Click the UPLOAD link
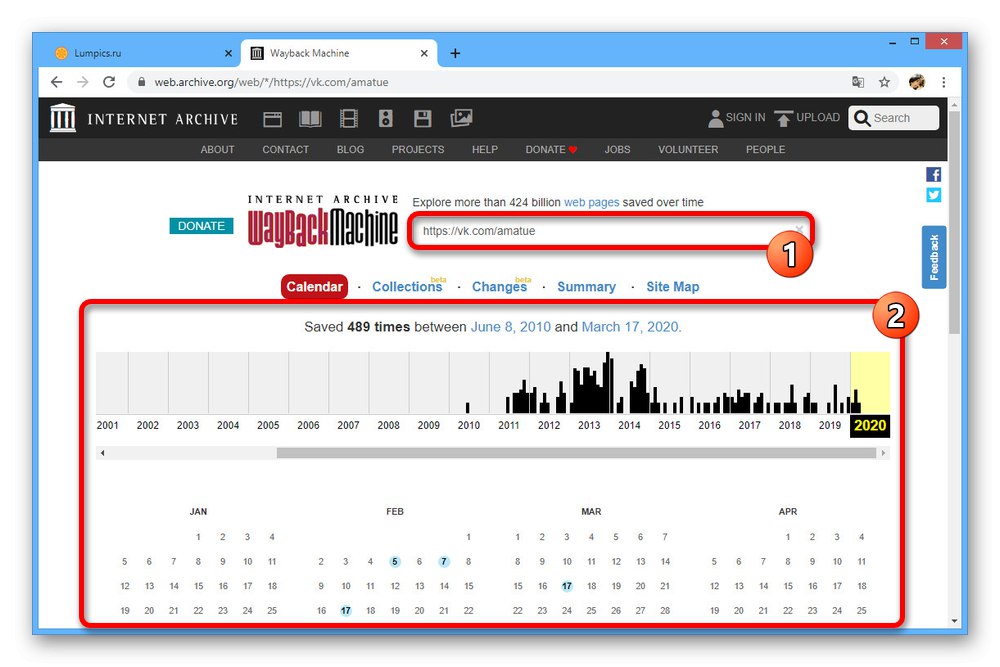 tap(818, 118)
